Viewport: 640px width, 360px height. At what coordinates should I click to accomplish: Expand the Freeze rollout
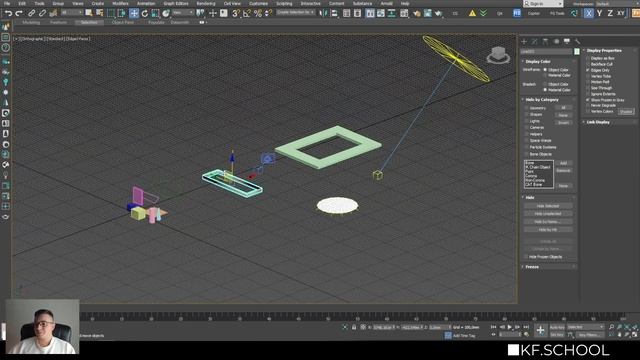[532, 267]
